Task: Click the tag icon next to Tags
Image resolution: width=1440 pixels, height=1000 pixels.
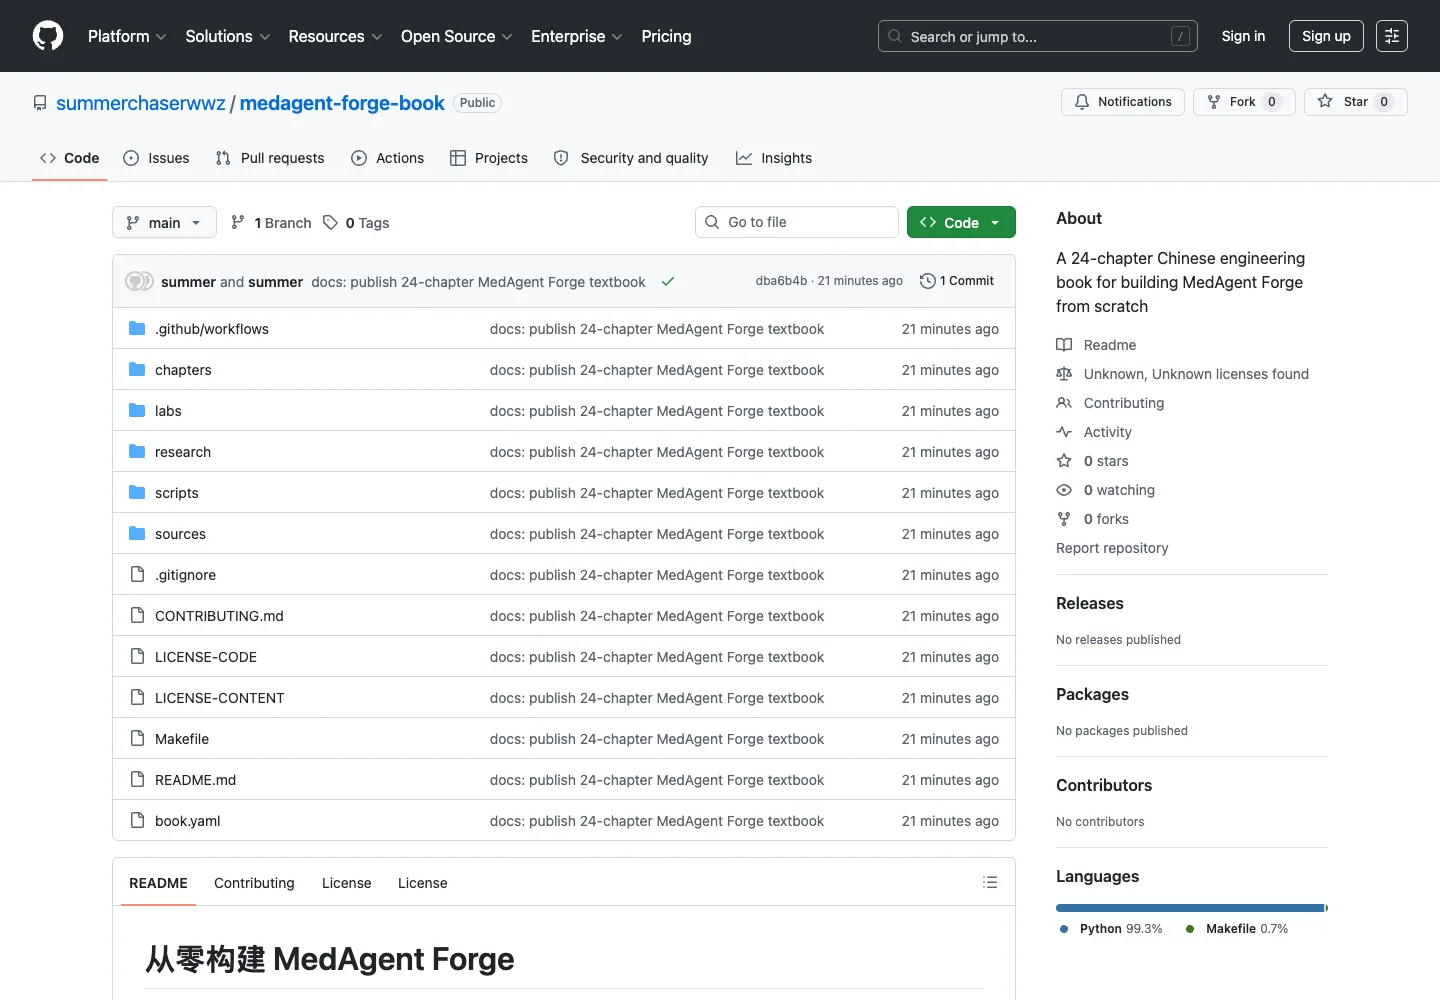Action: 330,223
